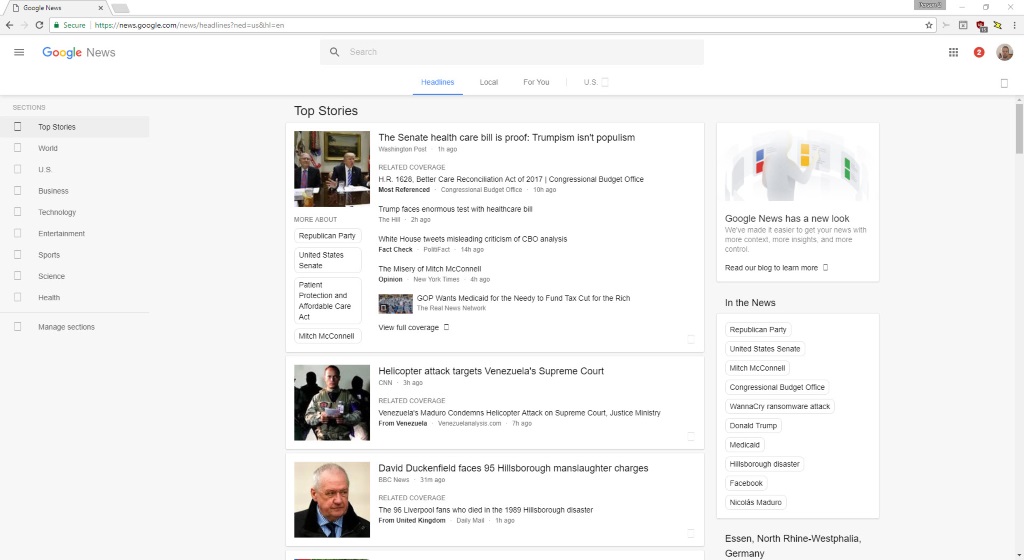1024x560 pixels.
Task: Click the address bar URL
Action: click(189, 25)
